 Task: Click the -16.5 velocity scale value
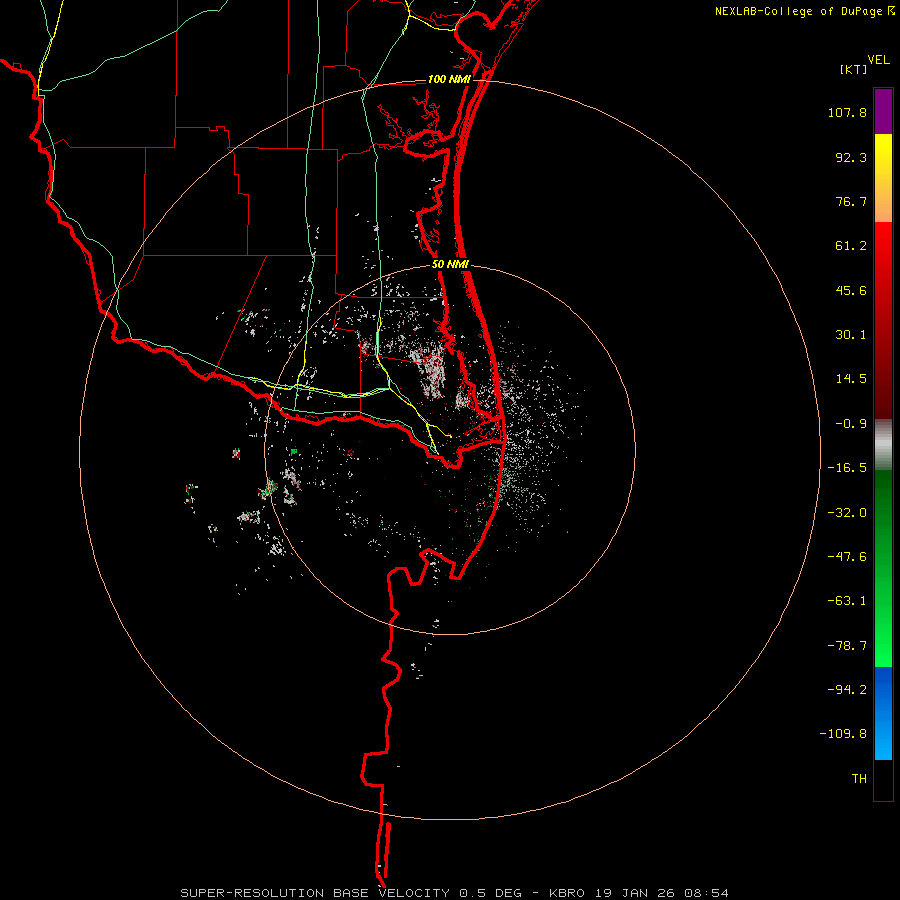pyautogui.click(x=847, y=468)
